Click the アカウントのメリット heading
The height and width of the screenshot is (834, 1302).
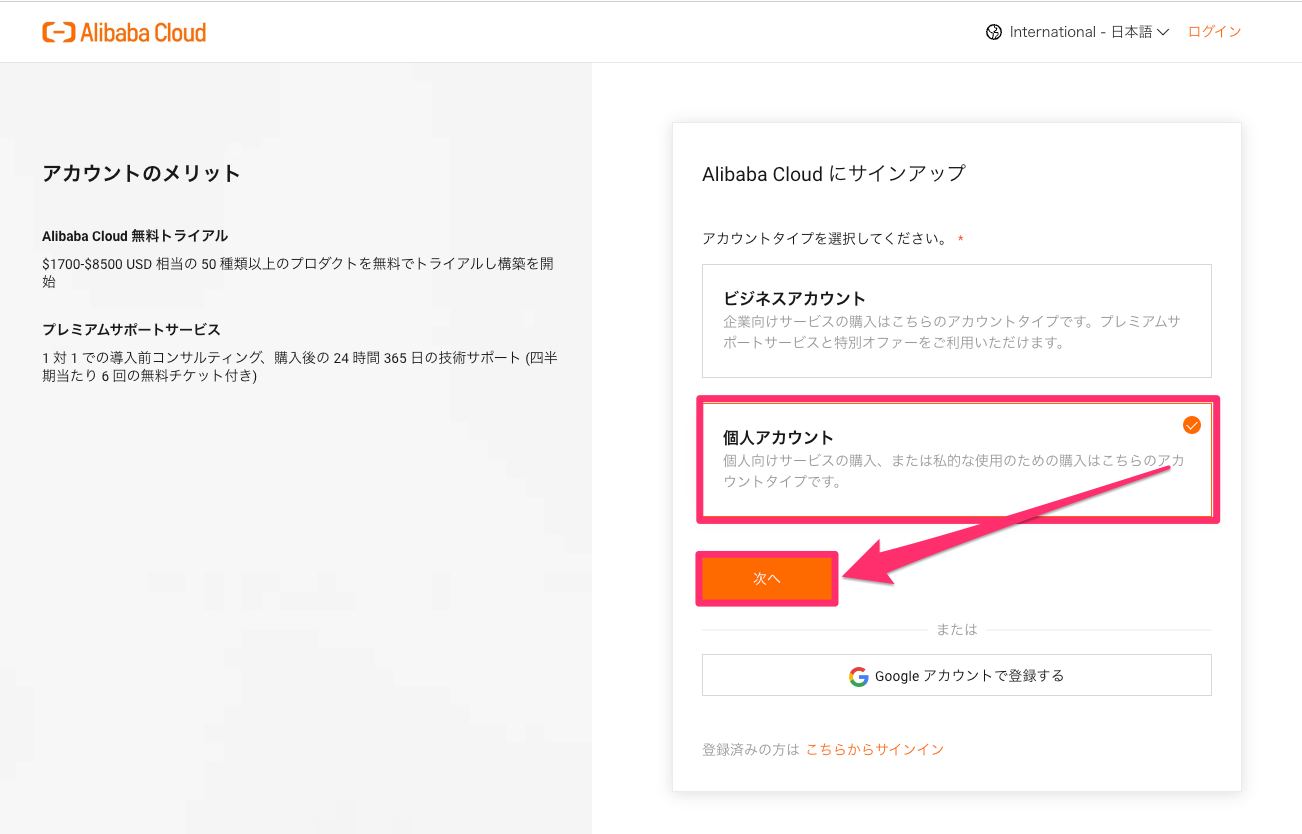click(x=142, y=173)
